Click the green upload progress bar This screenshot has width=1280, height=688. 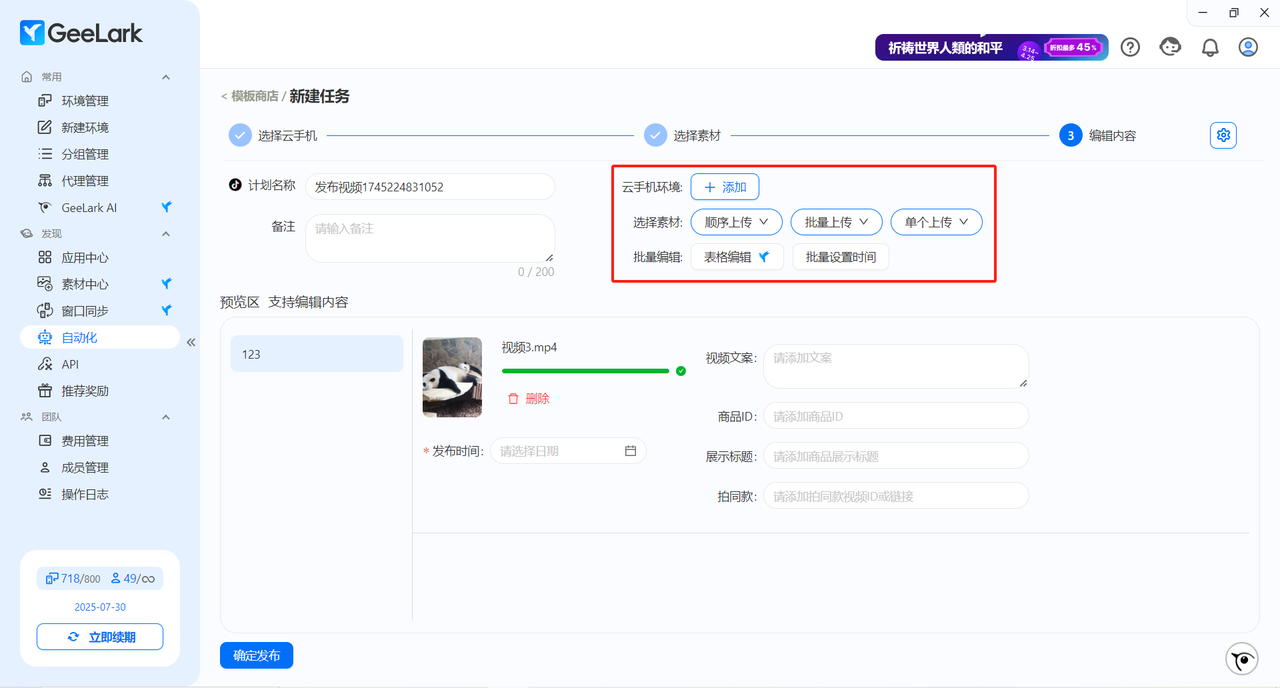tap(585, 371)
